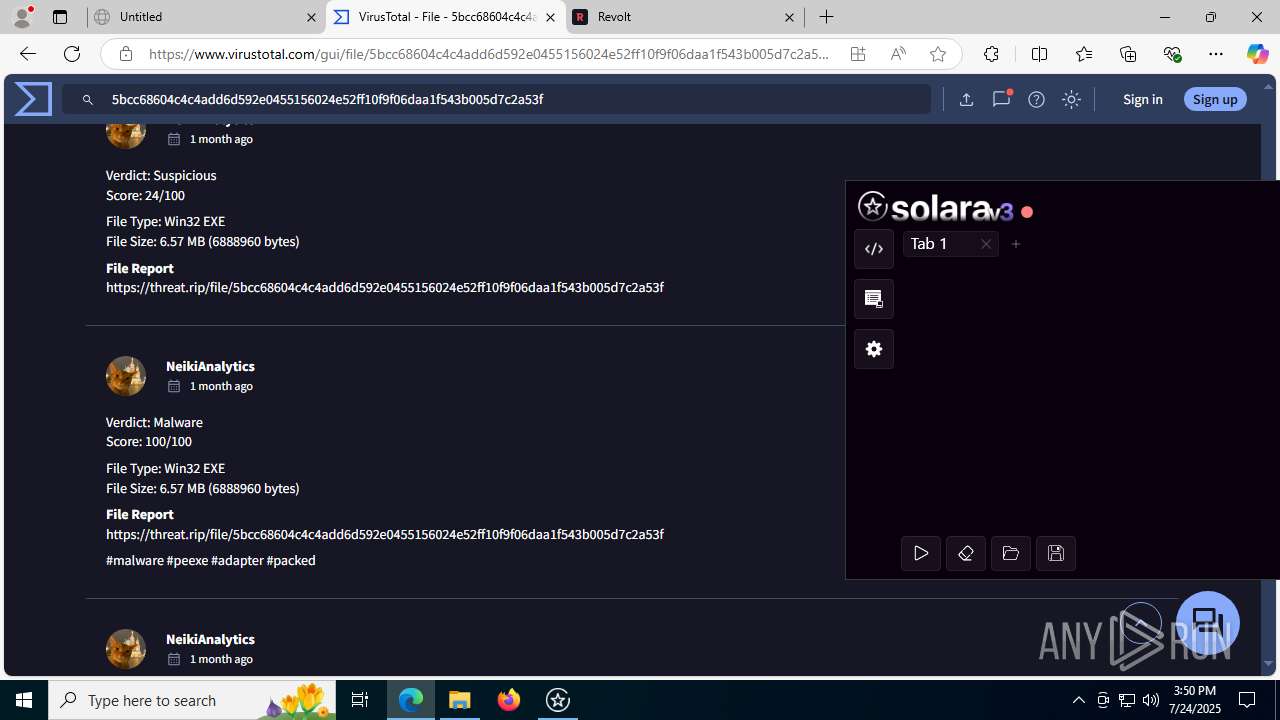
Task: Open the Copilot sidebar icon
Action: tap(1257, 54)
